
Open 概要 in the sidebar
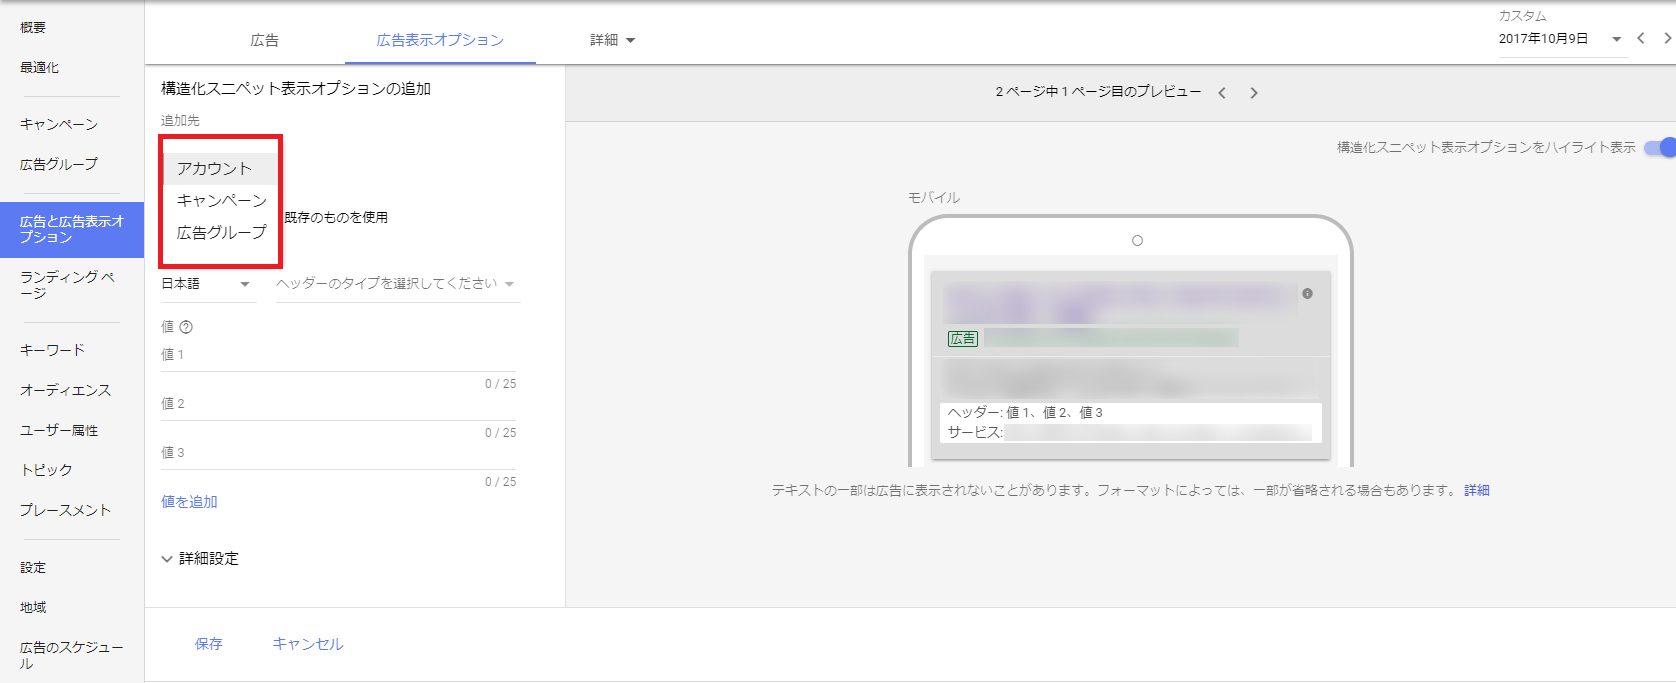pos(33,27)
